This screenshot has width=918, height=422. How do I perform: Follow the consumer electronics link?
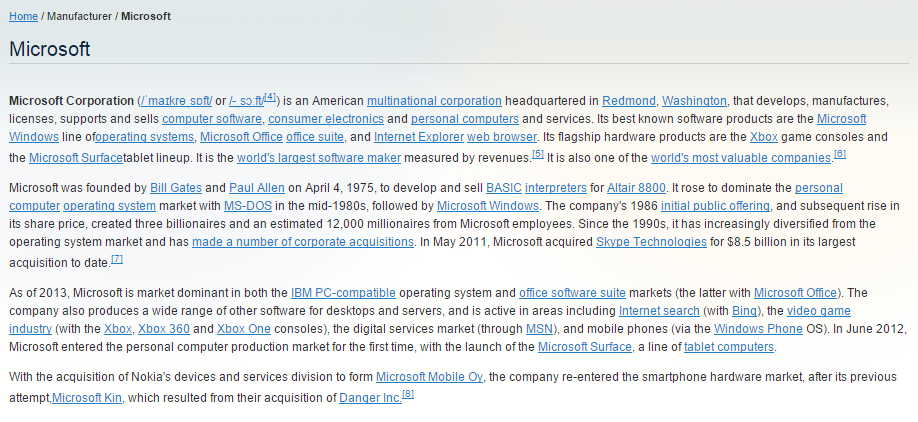pyautogui.click(x=326, y=119)
